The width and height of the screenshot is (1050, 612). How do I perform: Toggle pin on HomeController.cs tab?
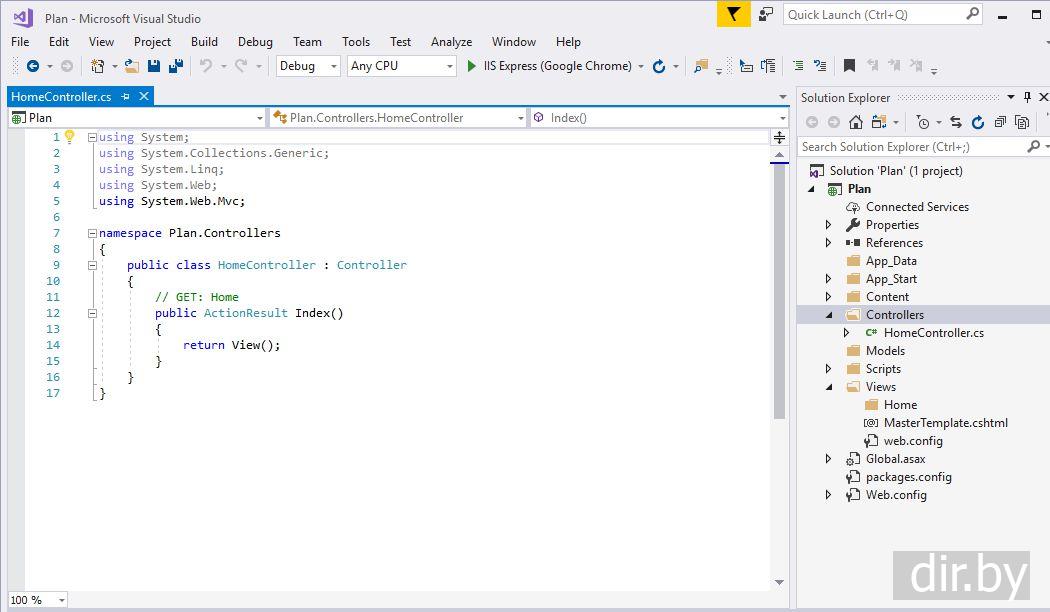(126, 97)
